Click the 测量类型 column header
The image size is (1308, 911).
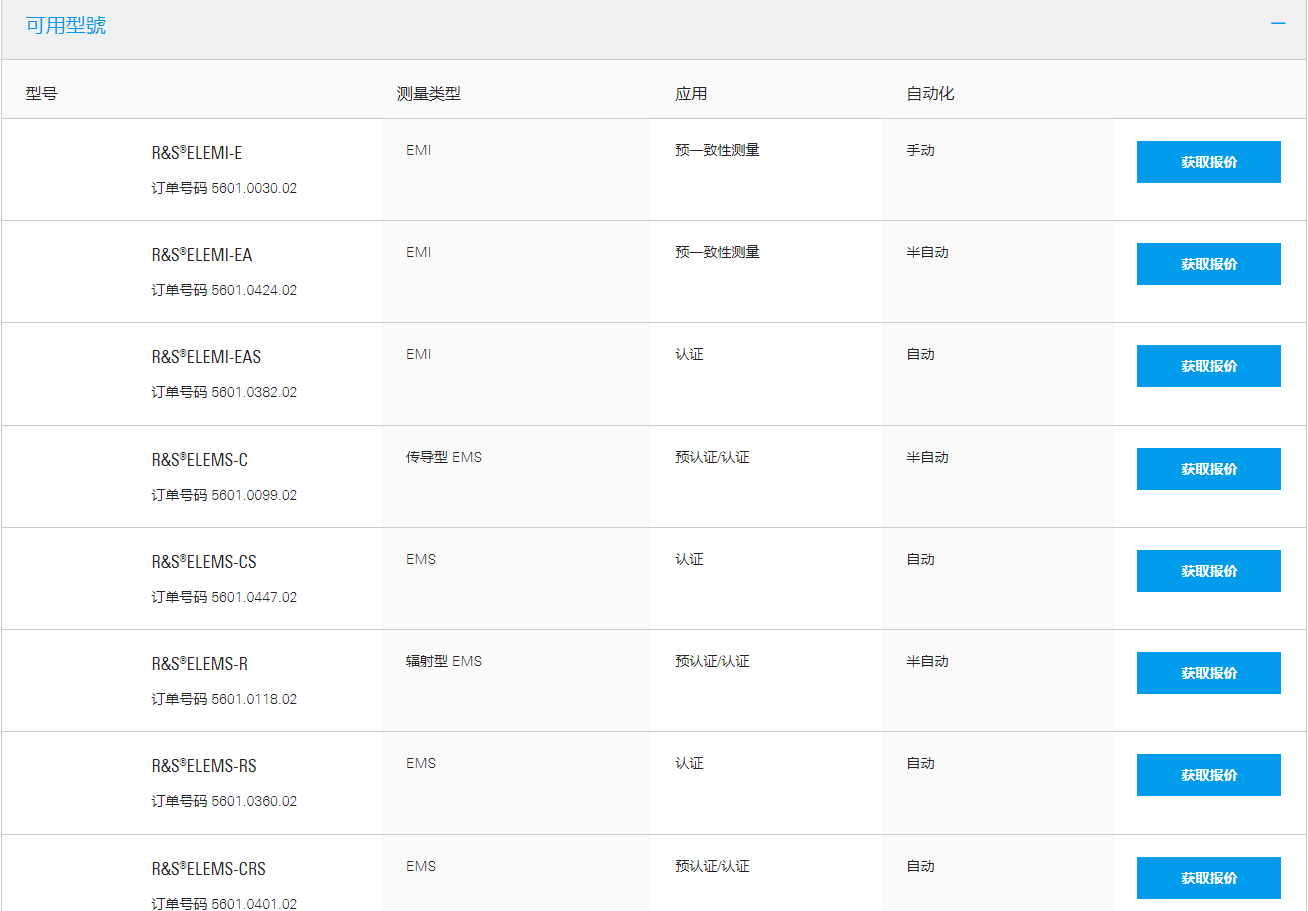(428, 93)
